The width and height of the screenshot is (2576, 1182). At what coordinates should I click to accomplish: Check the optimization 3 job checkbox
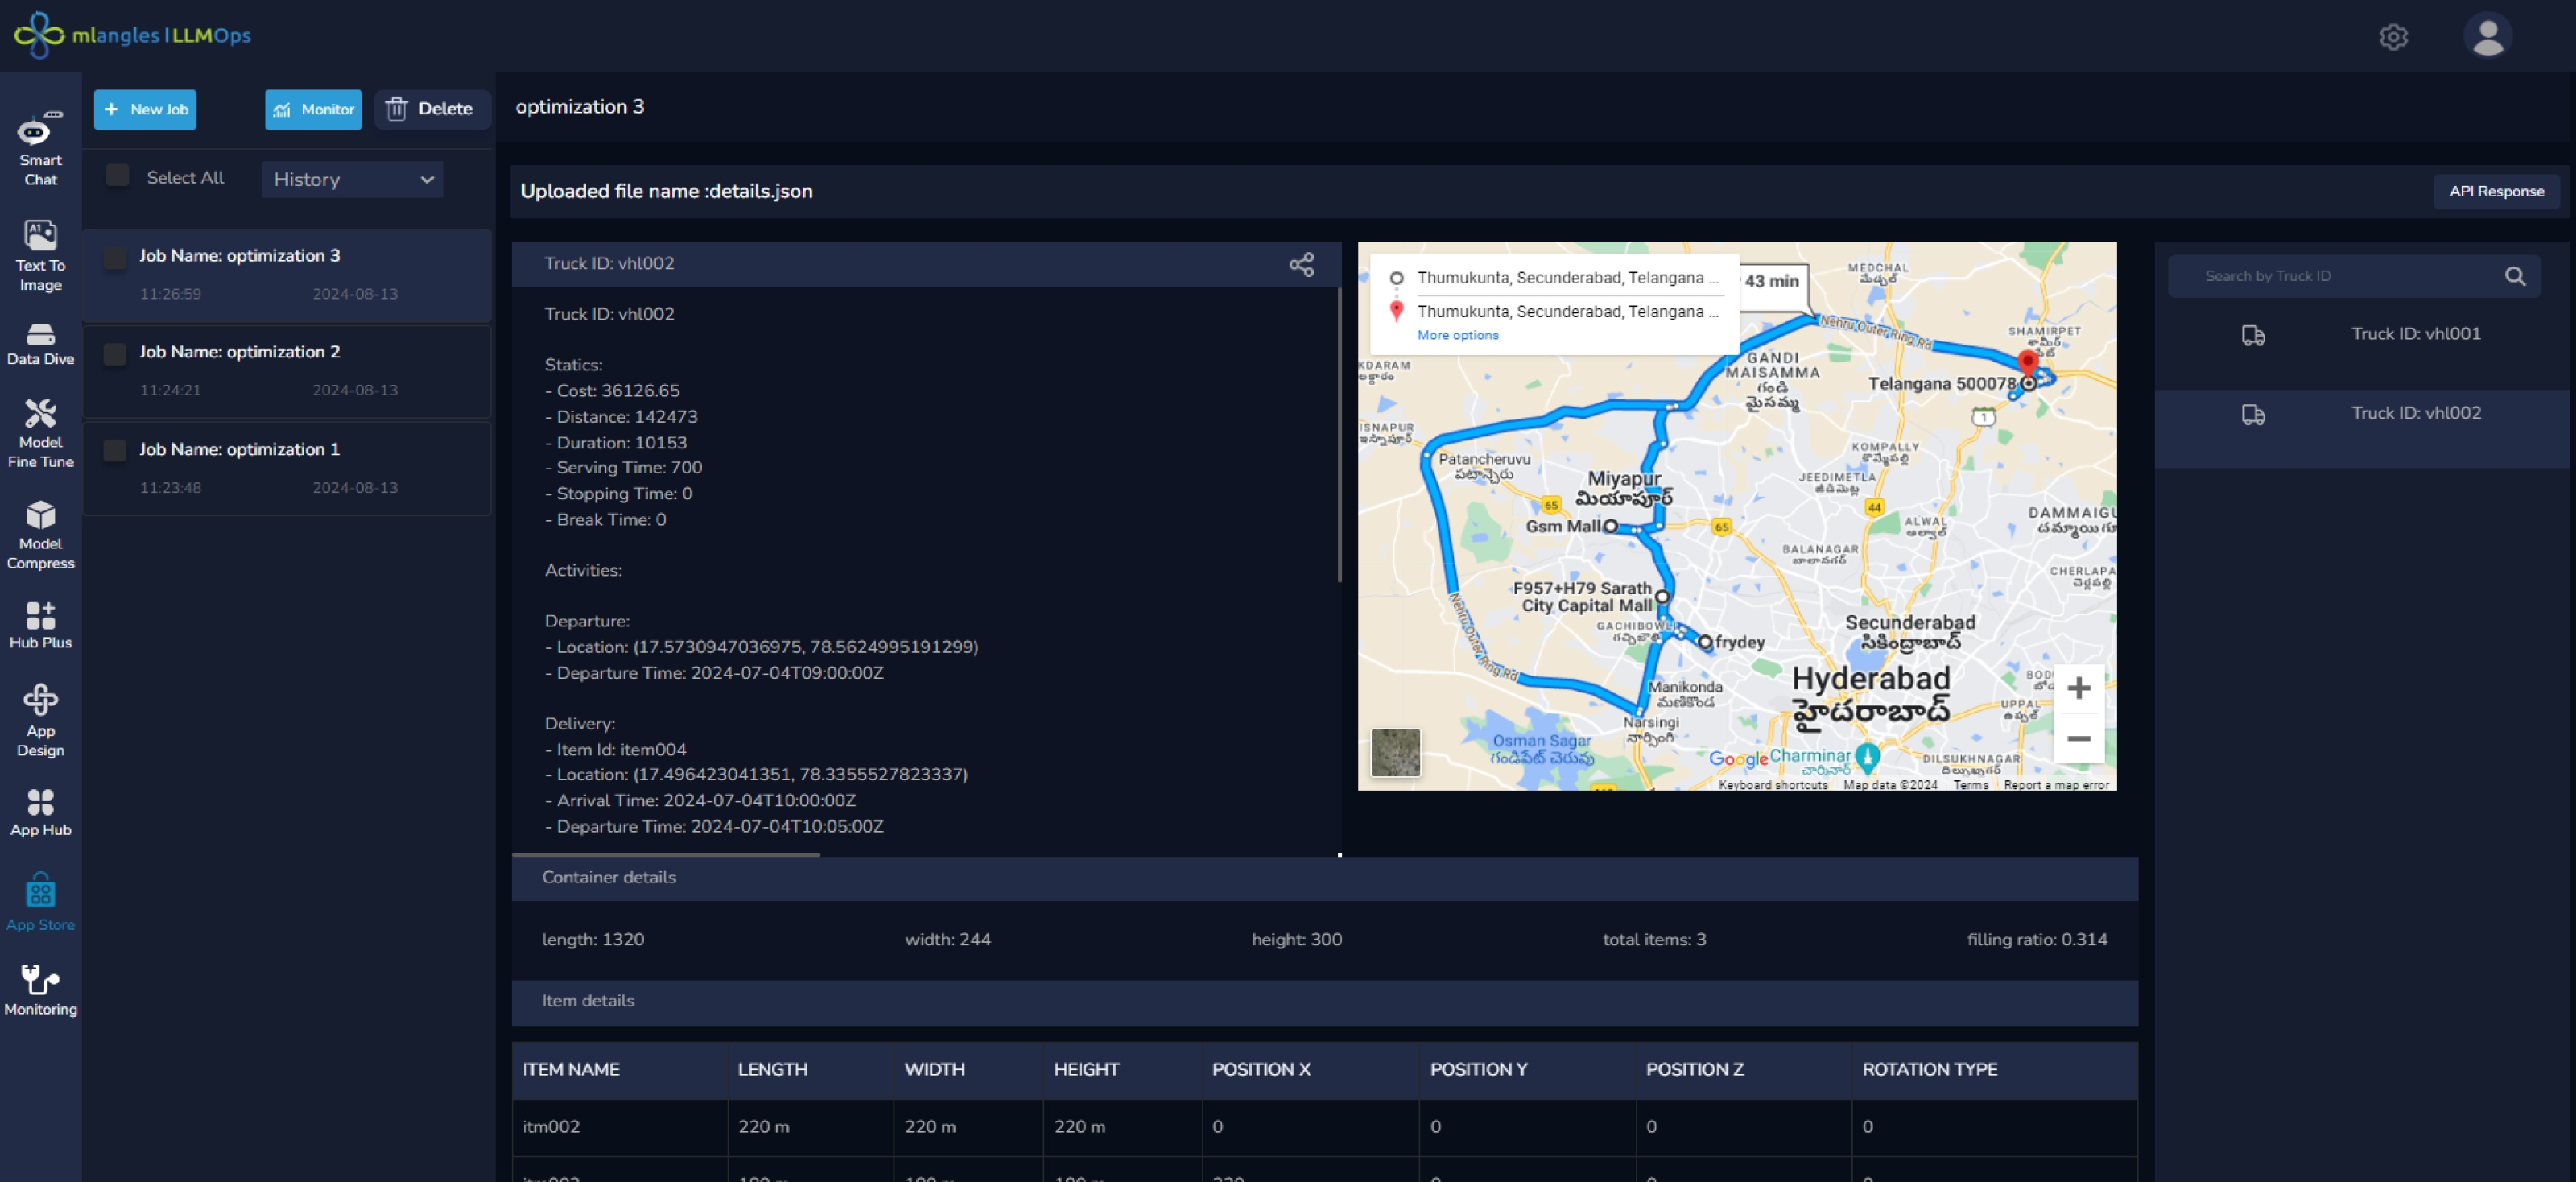[115, 258]
